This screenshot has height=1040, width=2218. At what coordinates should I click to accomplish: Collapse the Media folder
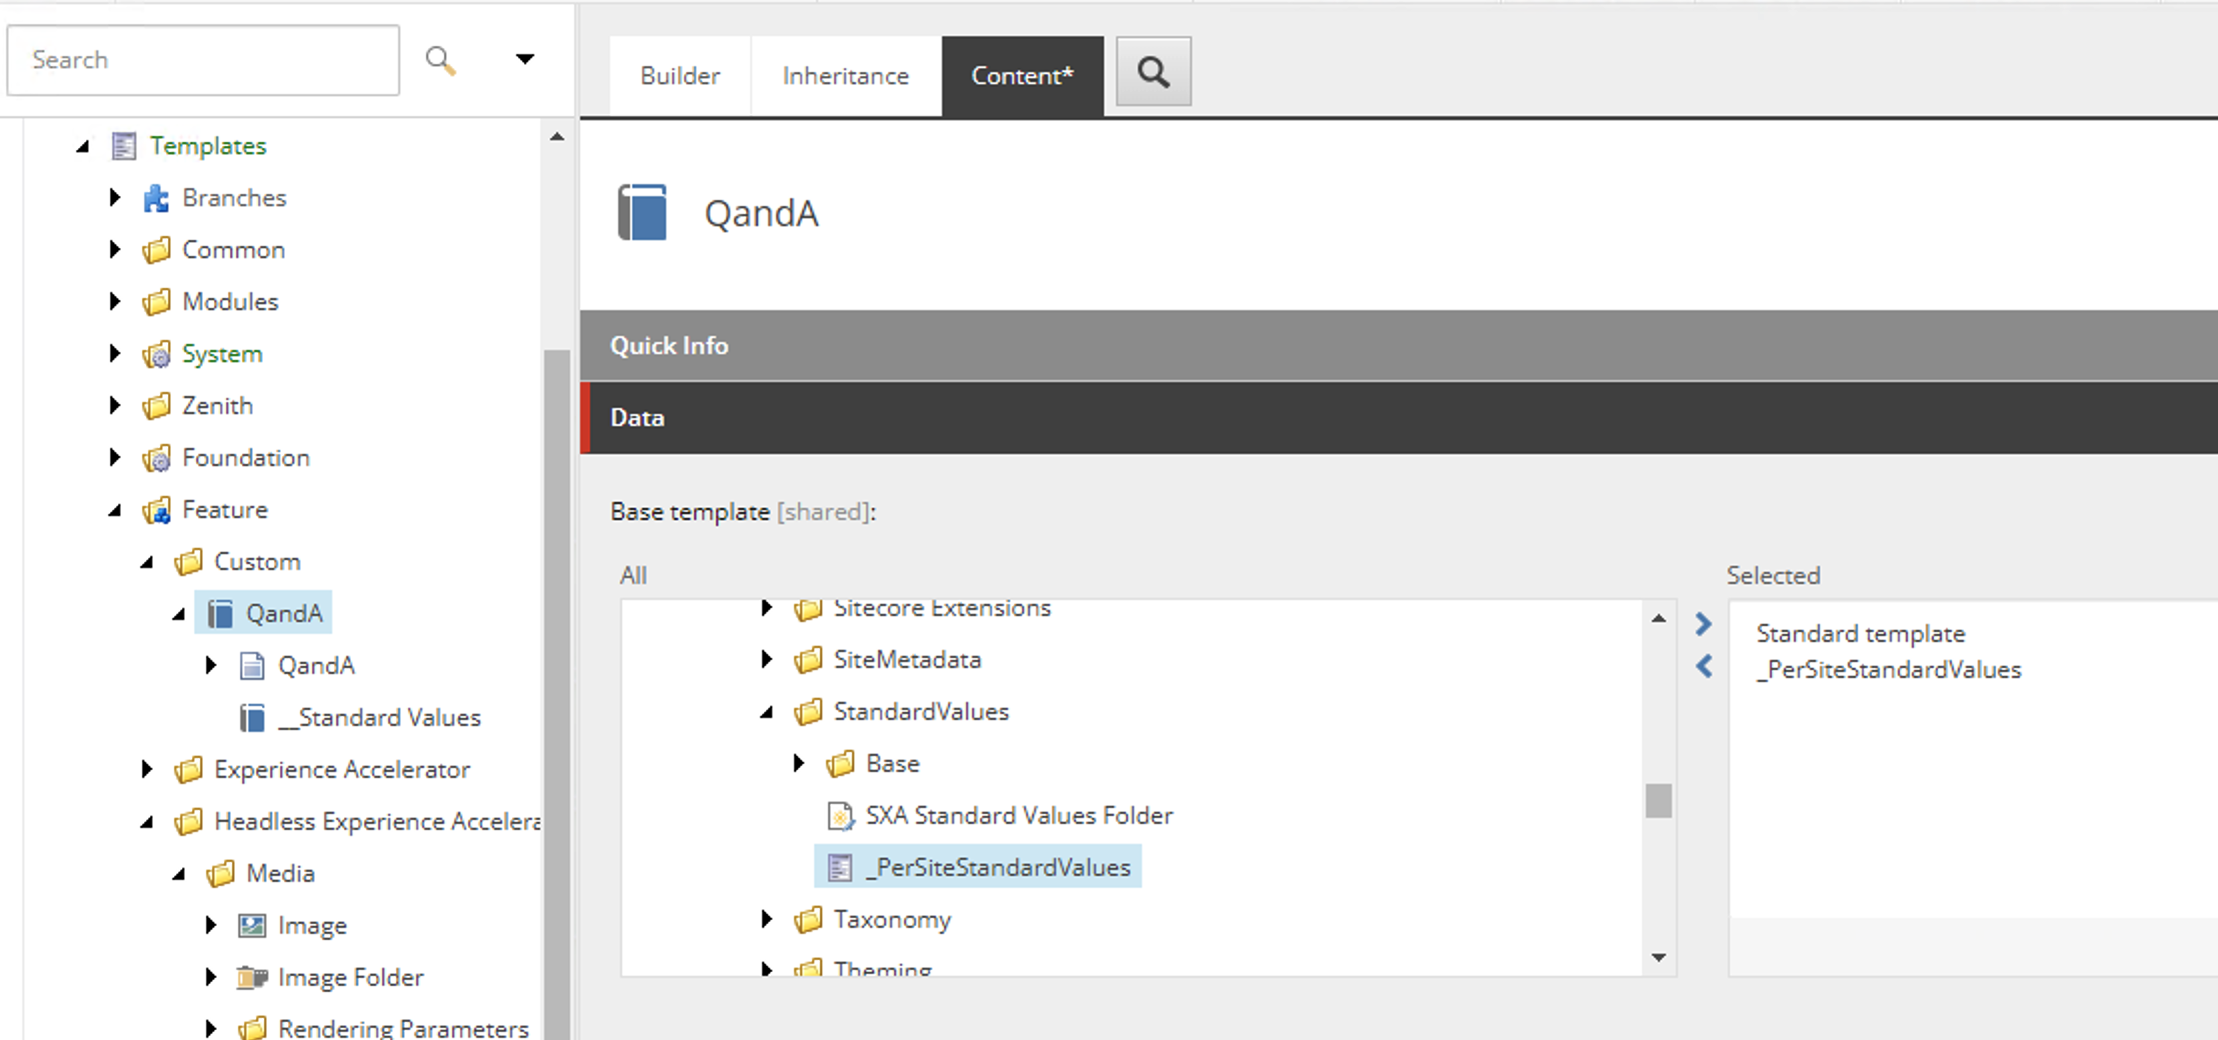point(179,875)
